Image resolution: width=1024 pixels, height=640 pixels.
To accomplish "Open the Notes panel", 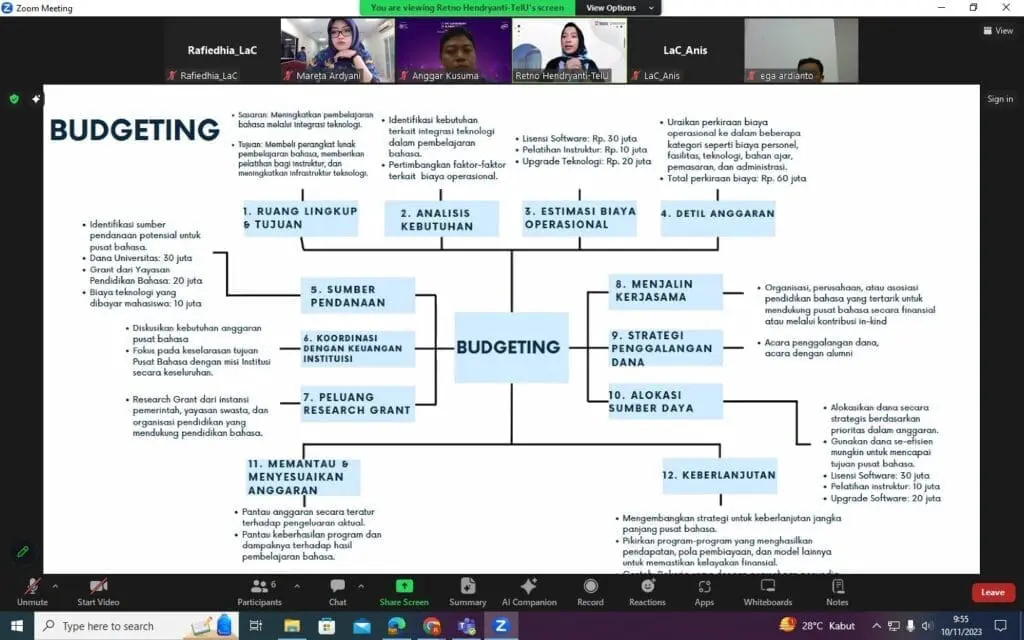I will pyautogui.click(x=837, y=590).
